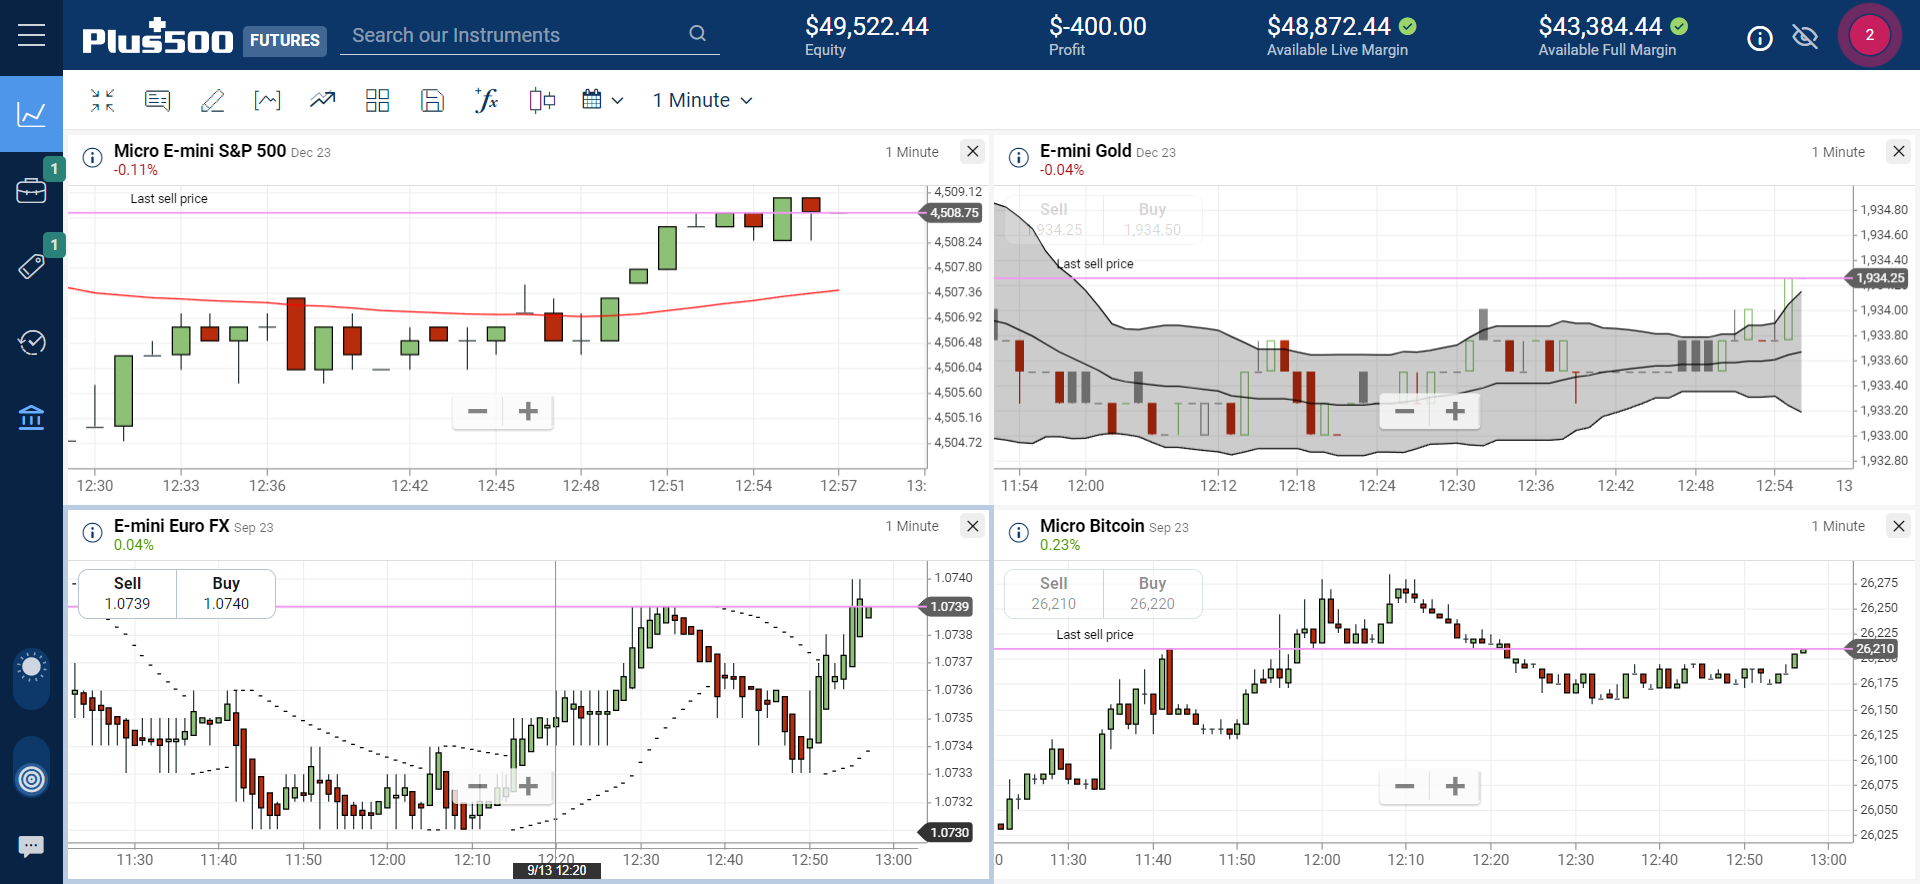
Task: Open the chart type line icon
Action: point(322,100)
